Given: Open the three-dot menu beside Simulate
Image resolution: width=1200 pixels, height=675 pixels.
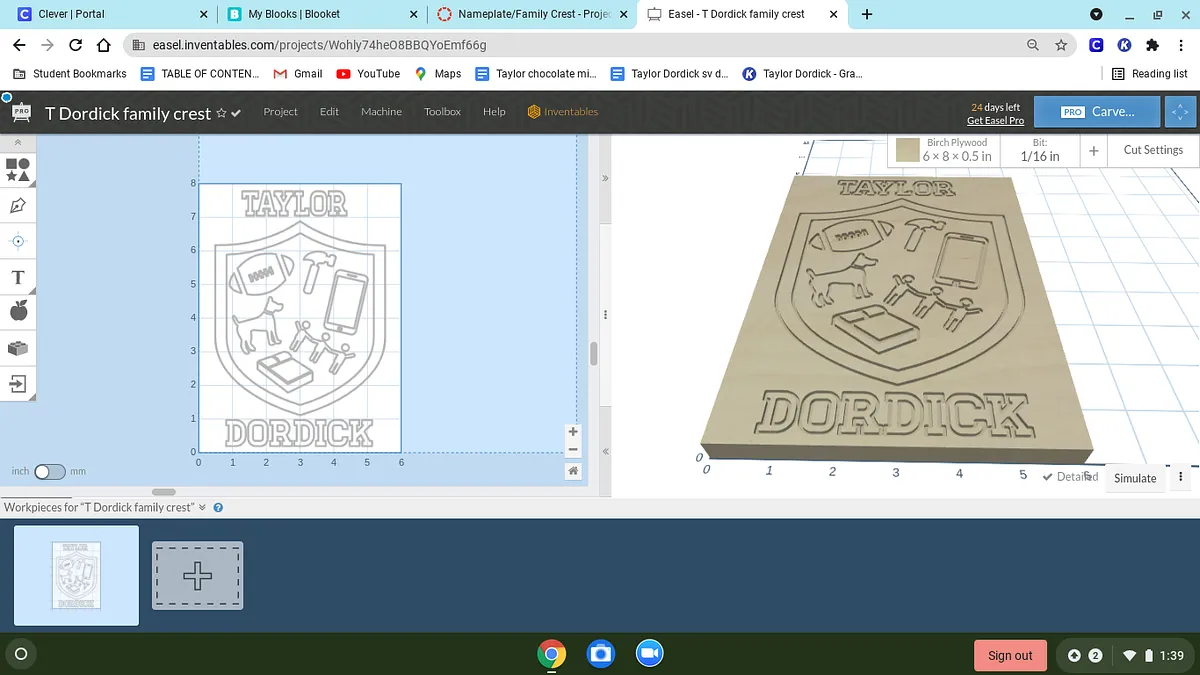Looking at the screenshot, I should click(x=1181, y=477).
